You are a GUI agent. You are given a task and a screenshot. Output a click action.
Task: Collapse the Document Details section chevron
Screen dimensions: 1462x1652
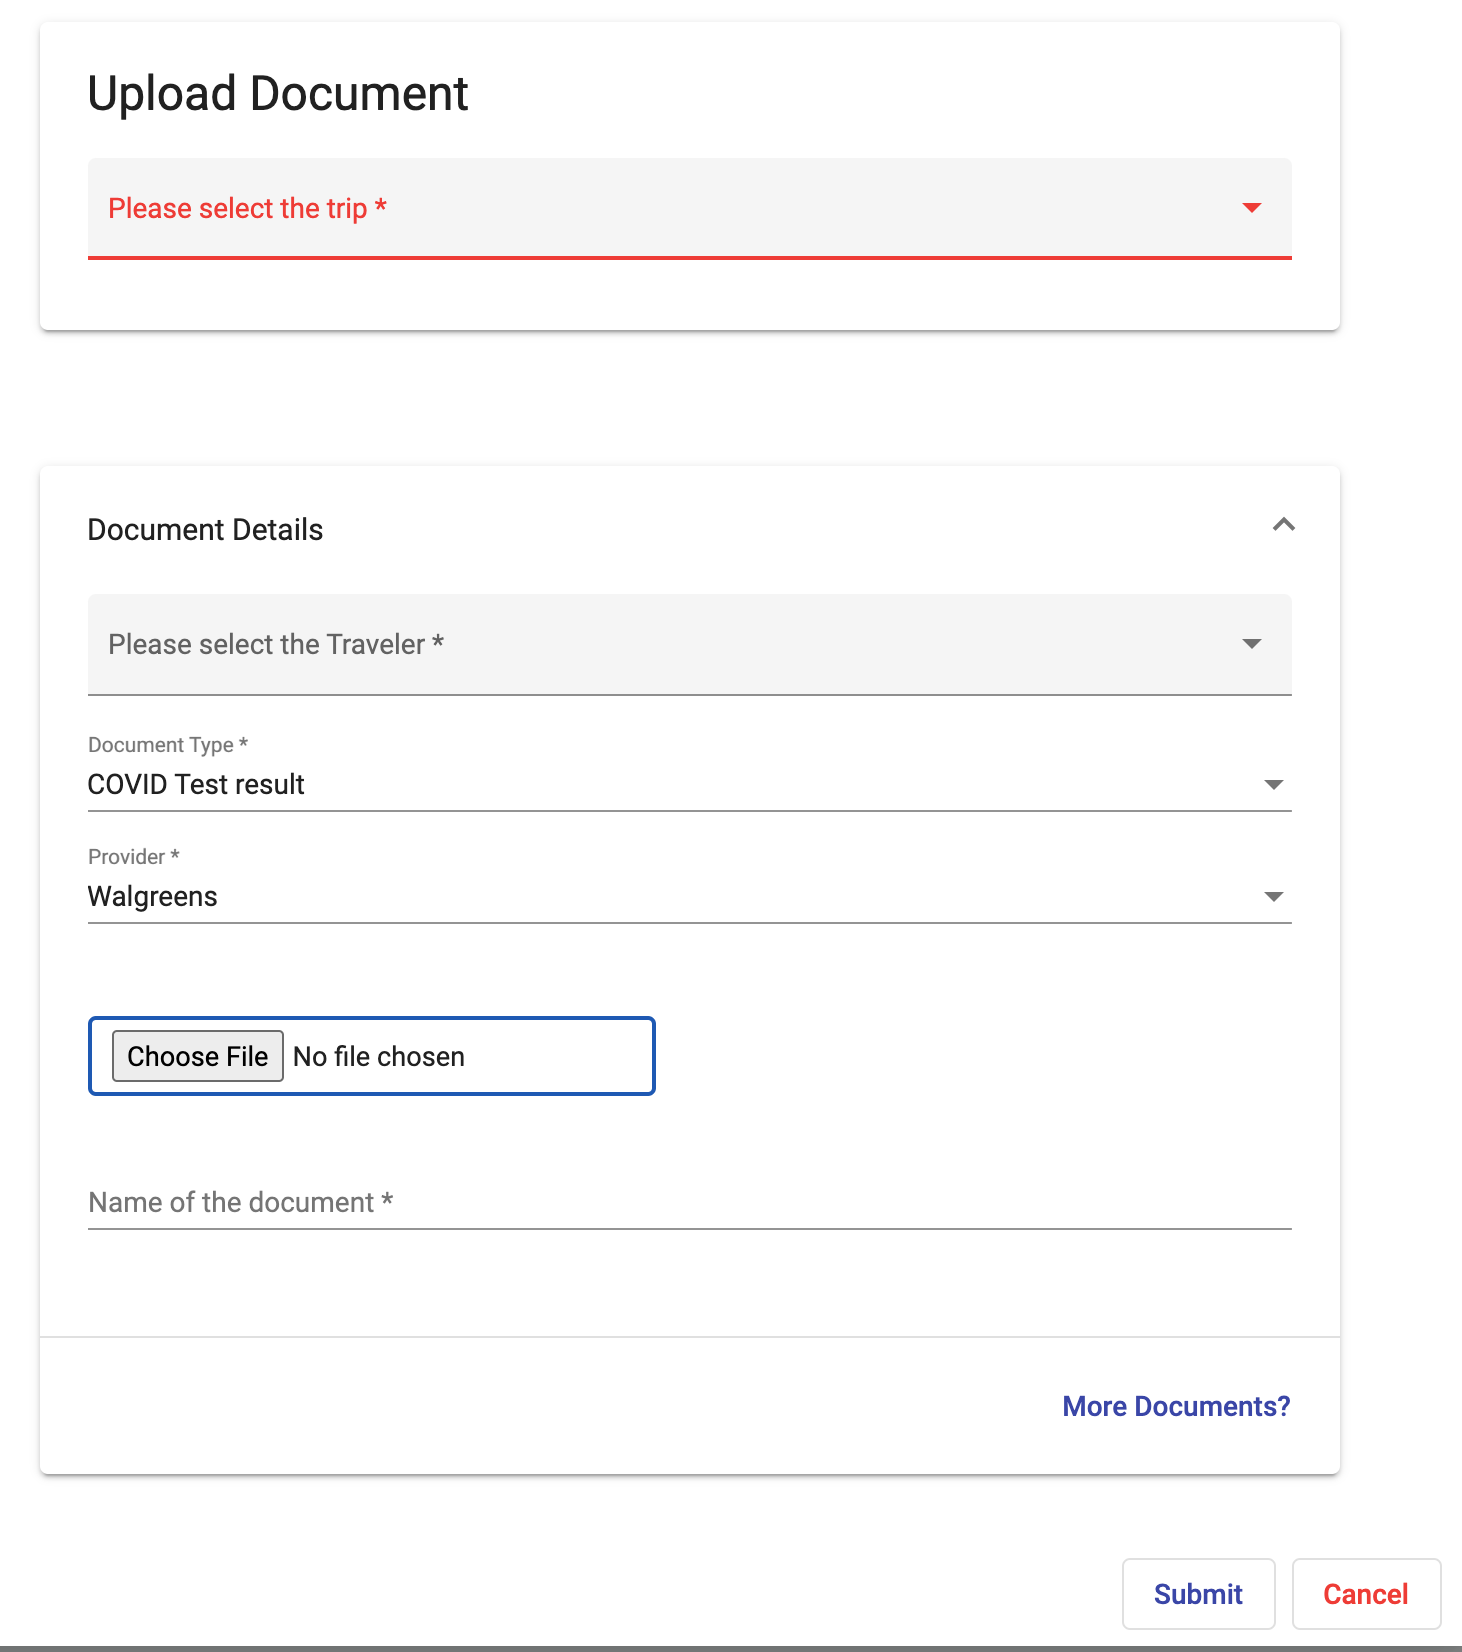(x=1283, y=525)
